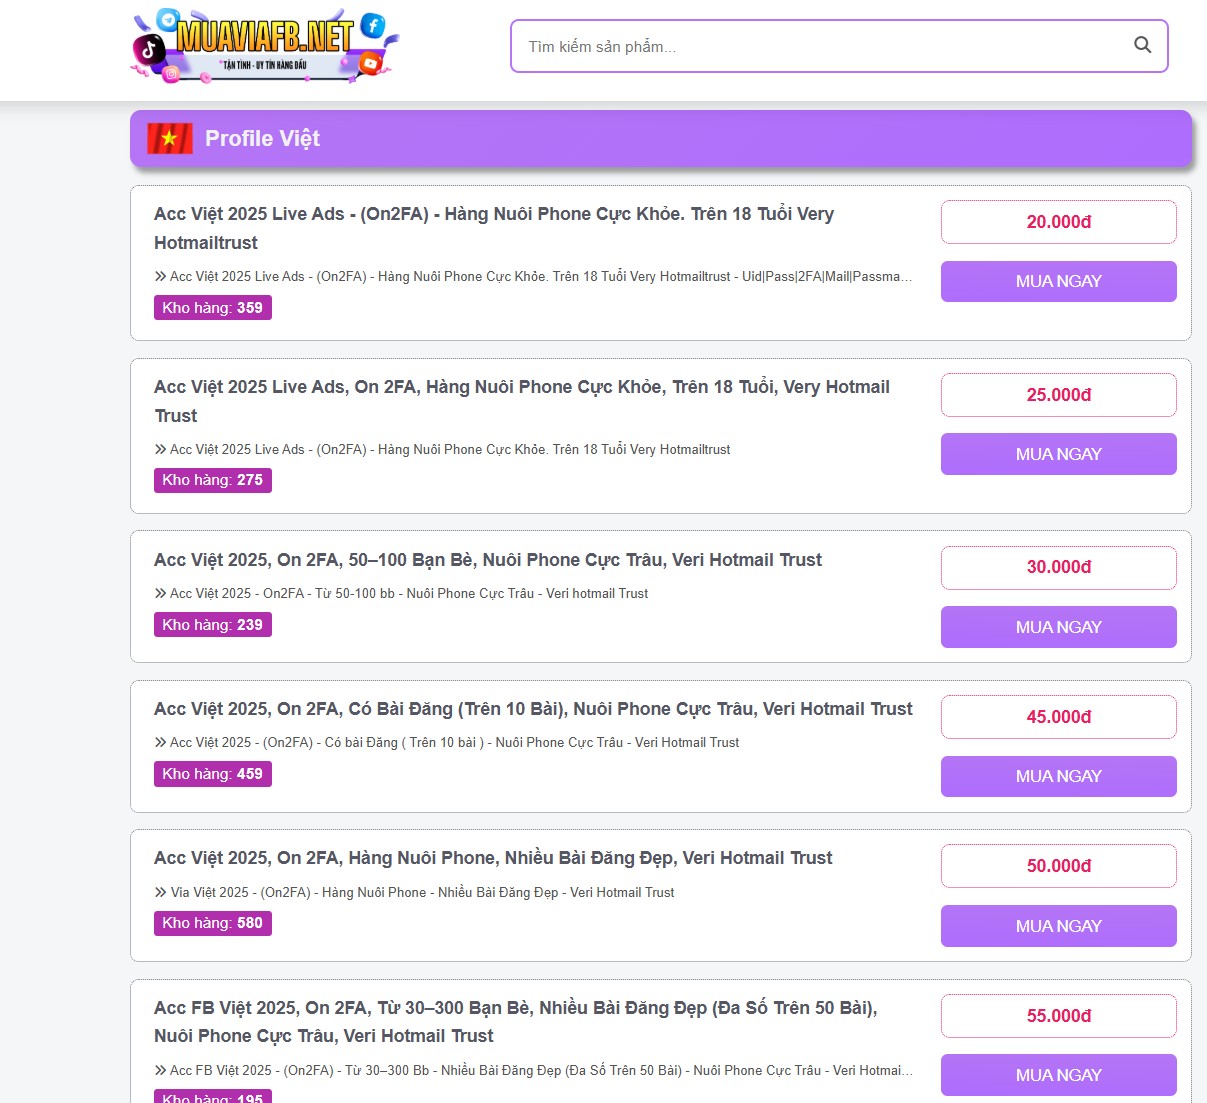Open the "Nhiều Bài Đăng Đẹp" 50.000đ product title
This screenshot has width=1207, height=1103.
click(x=493, y=858)
